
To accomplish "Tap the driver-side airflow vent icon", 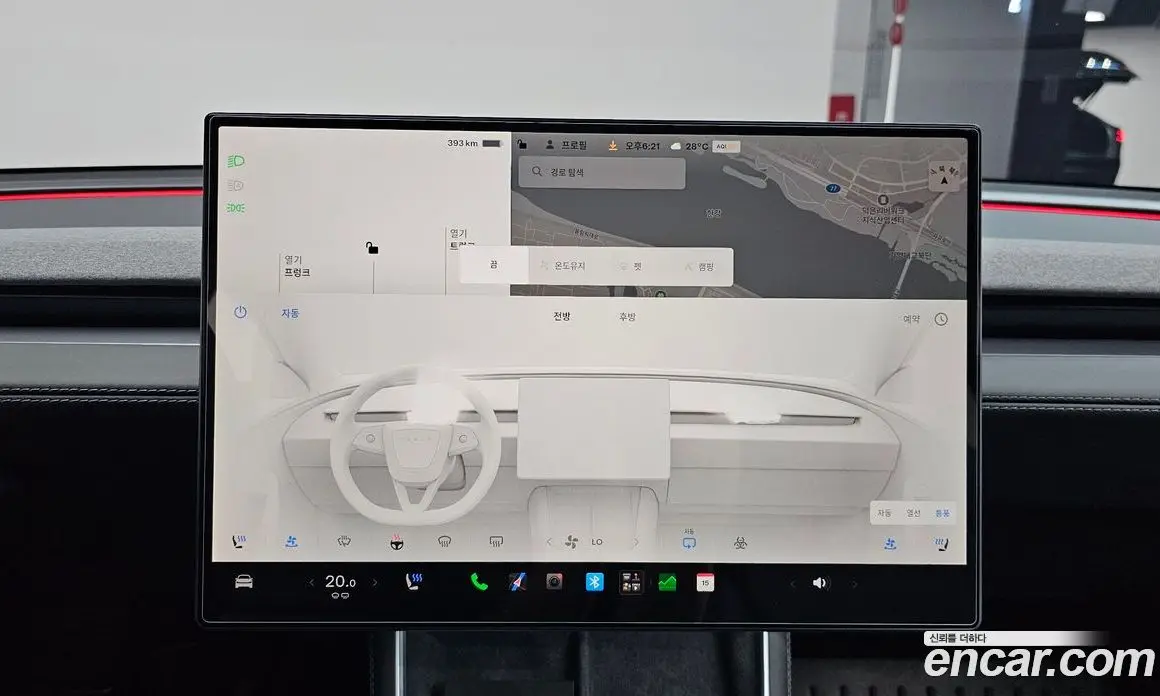I will pos(291,542).
